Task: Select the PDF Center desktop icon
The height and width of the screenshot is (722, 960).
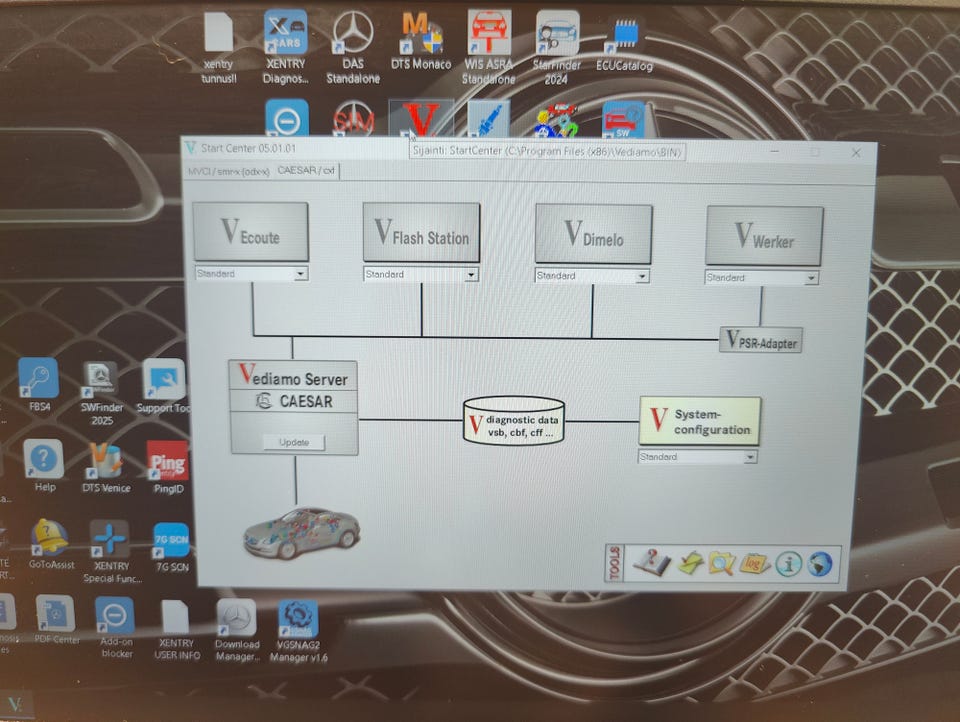Action: pyautogui.click(x=56, y=619)
